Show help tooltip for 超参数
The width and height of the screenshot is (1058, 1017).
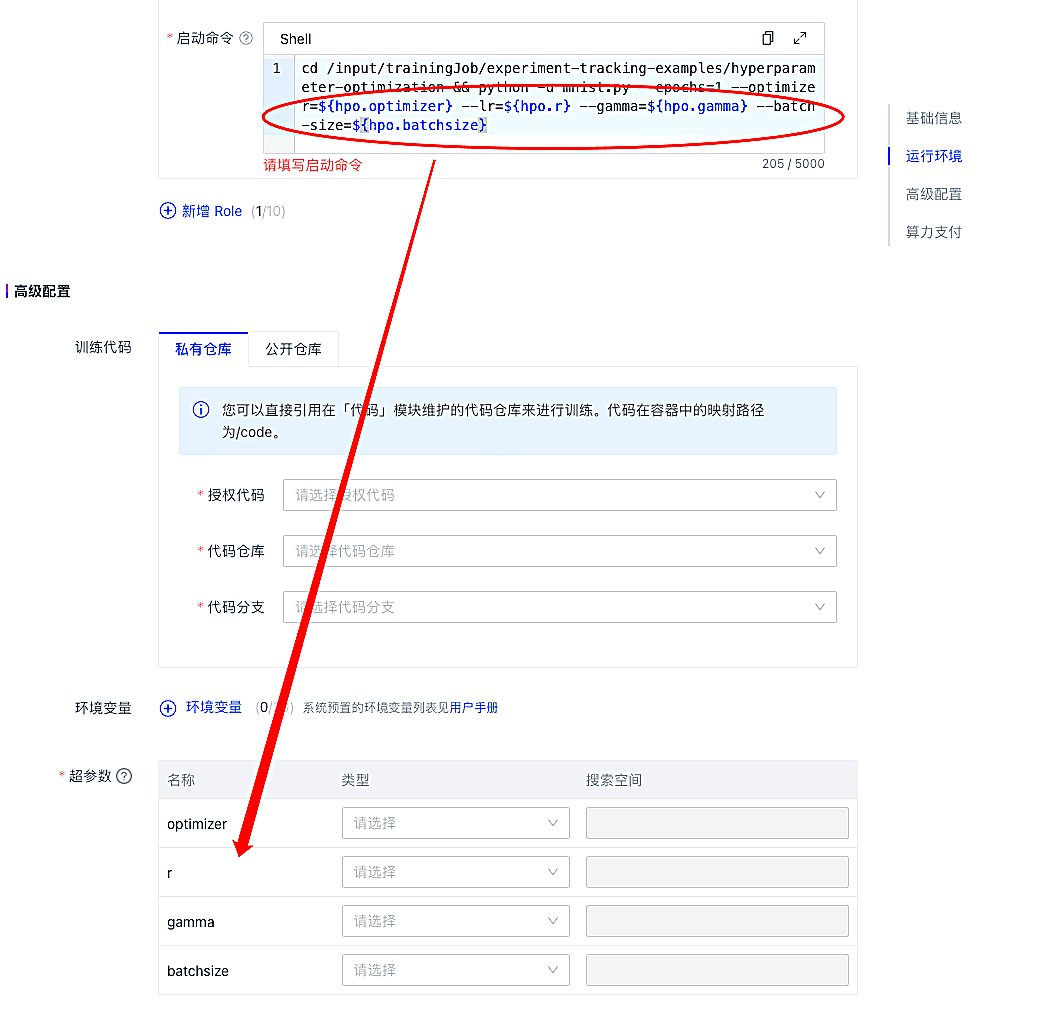pyautogui.click(x=124, y=776)
